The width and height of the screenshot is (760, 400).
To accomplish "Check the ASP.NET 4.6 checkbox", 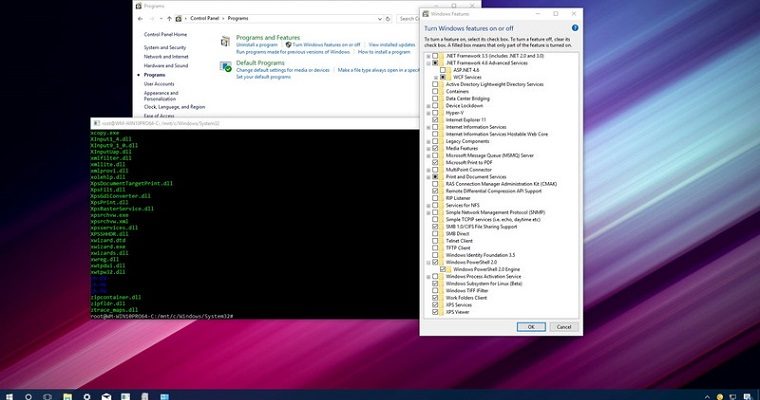I will pos(443,70).
